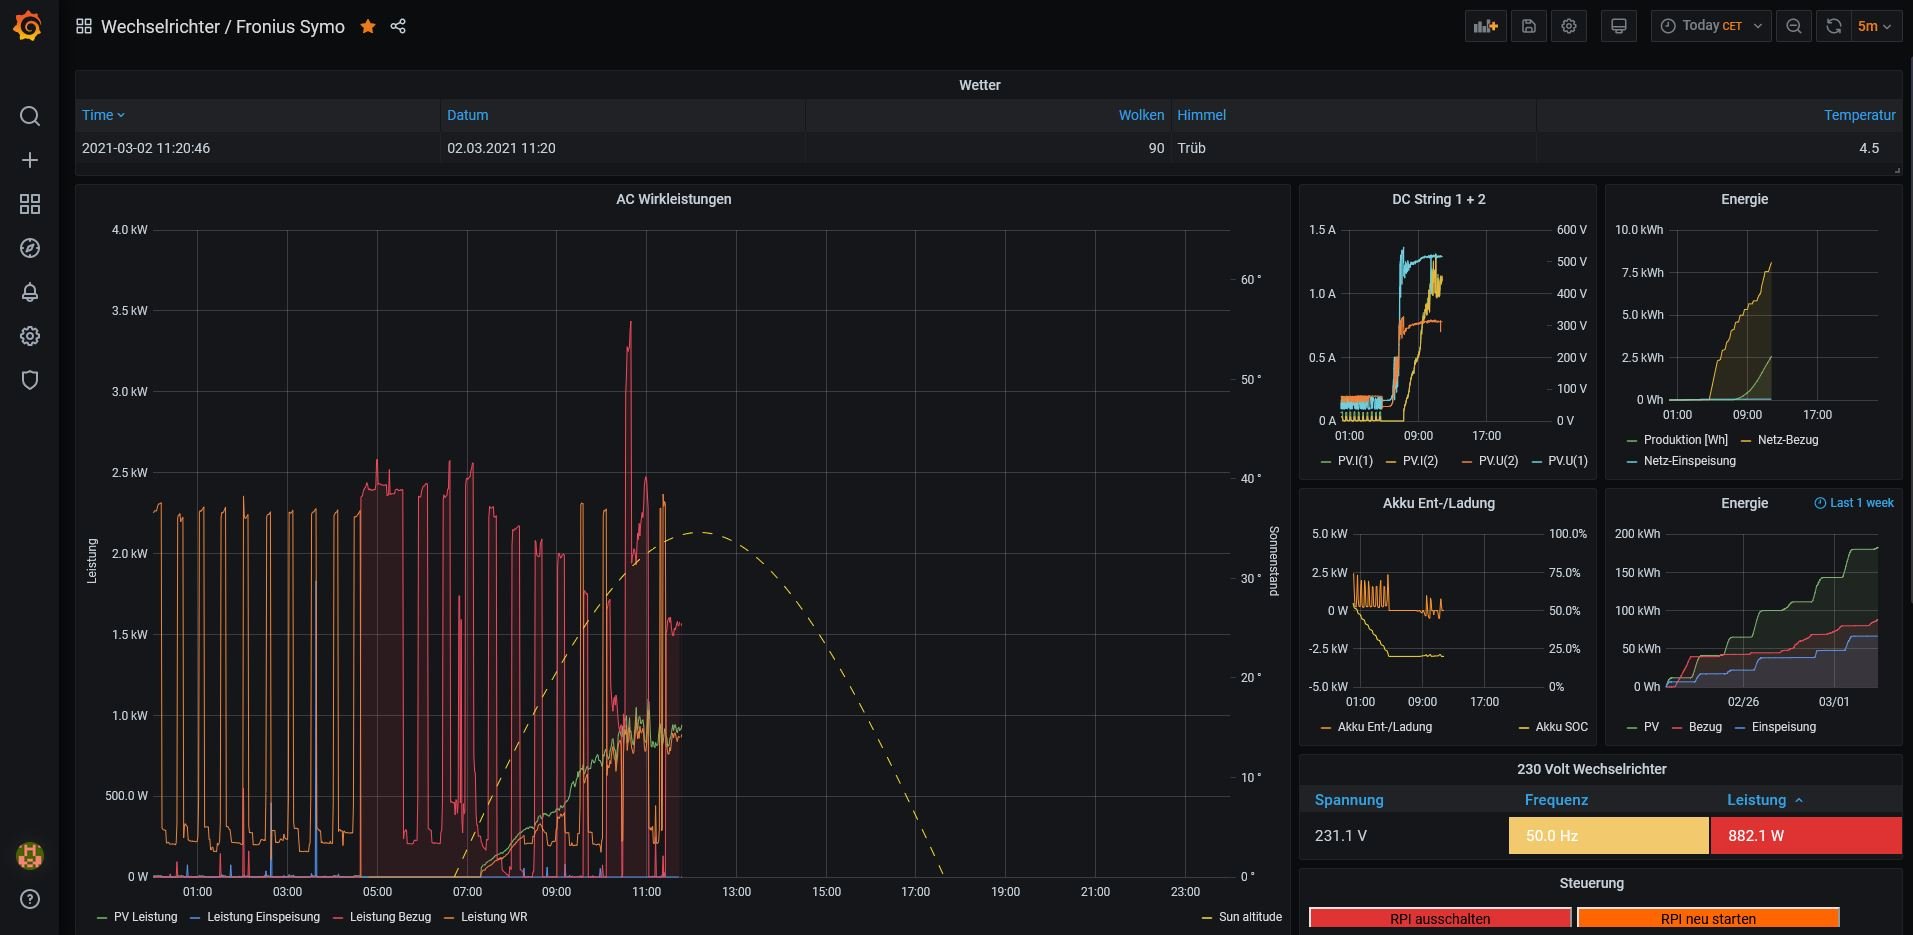Click the Temperatur column header

pyautogui.click(x=1859, y=115)
